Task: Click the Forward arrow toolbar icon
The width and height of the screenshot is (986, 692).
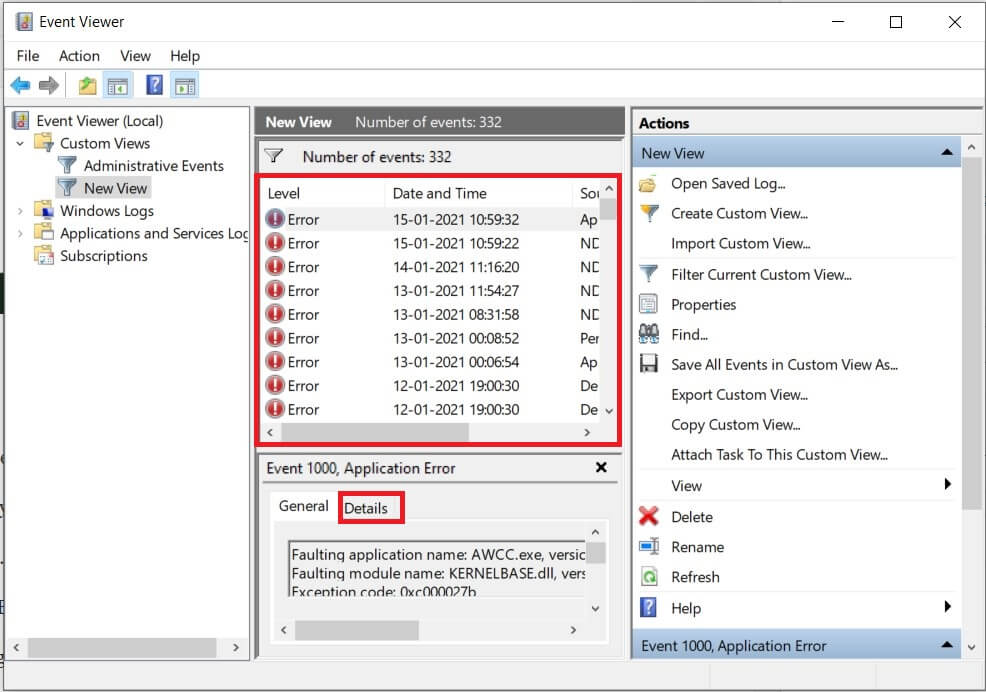Action: [x=48, y=86]
